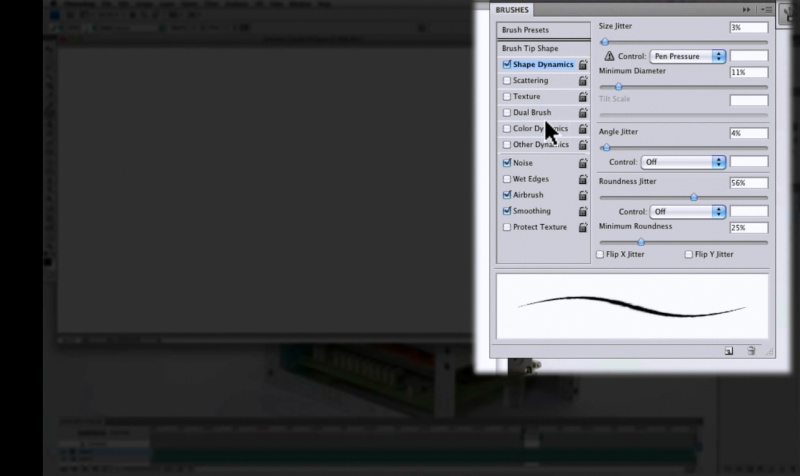The height and width of the screenshot is (476, 800).
Task: Collapse Brushes panel with double-arrow icon
Action: pyautogui.click(x=746, y=10)
